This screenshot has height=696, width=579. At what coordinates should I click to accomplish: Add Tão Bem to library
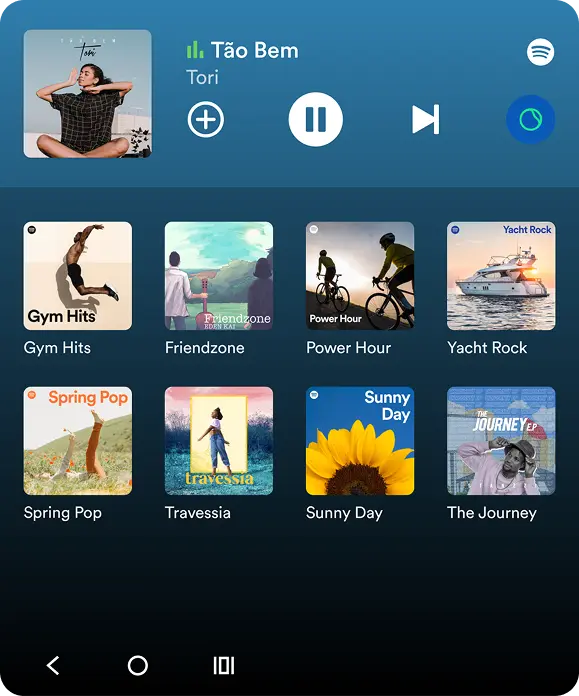(x=206, y=119)
